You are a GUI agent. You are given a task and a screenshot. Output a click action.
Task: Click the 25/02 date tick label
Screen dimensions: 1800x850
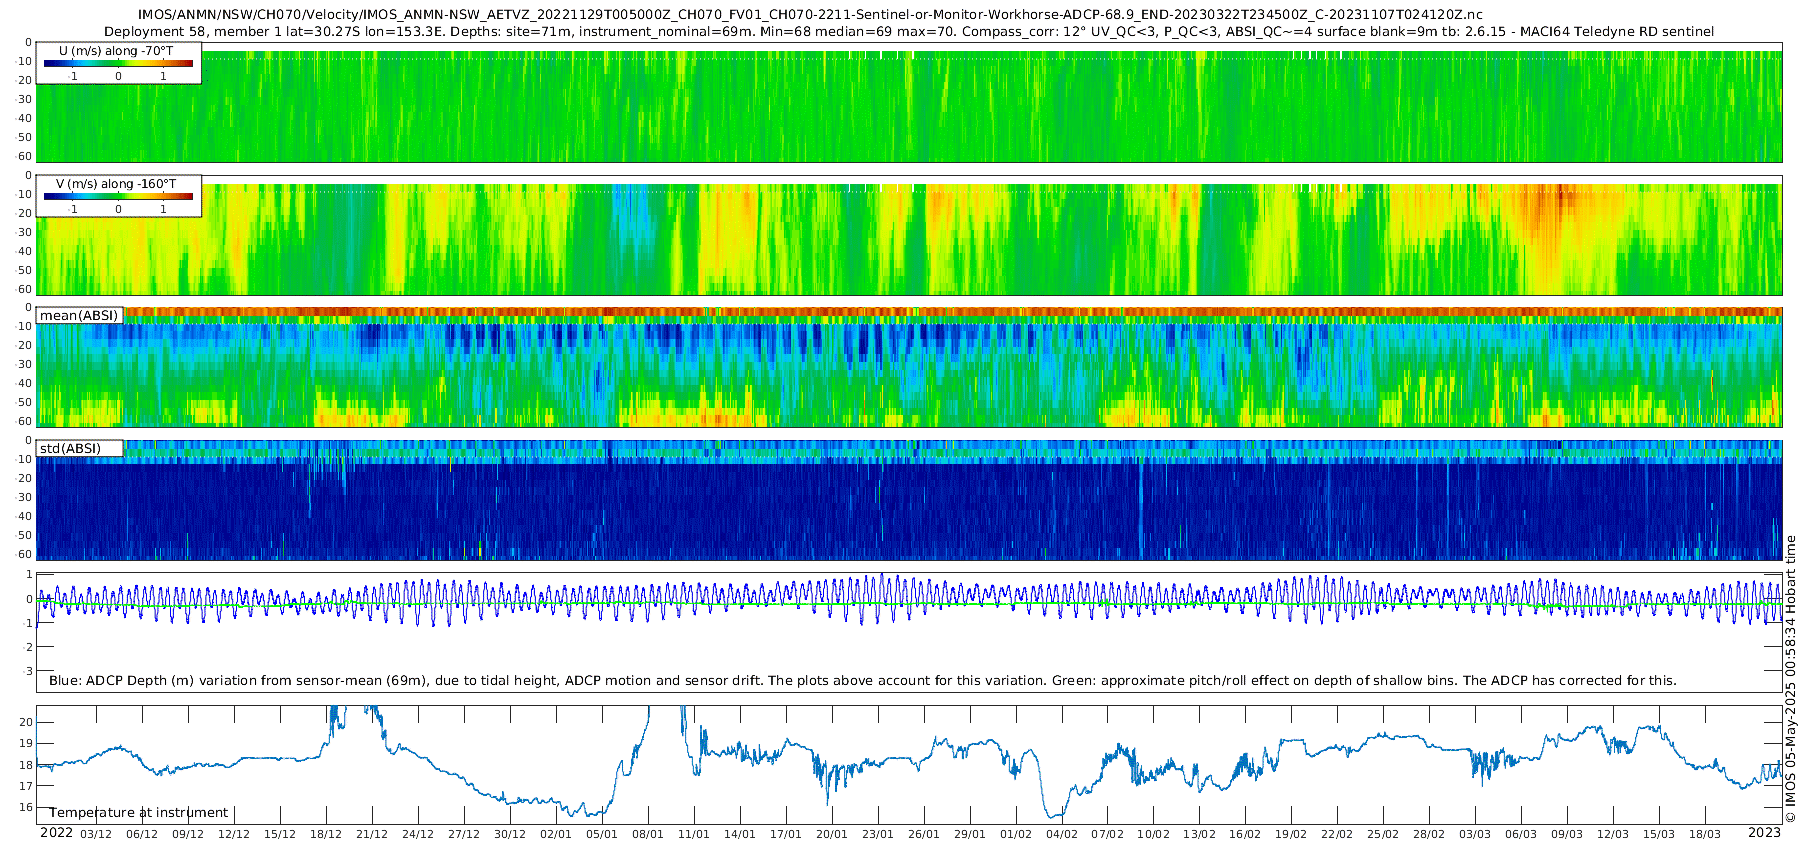click(x=1383, y=834)
